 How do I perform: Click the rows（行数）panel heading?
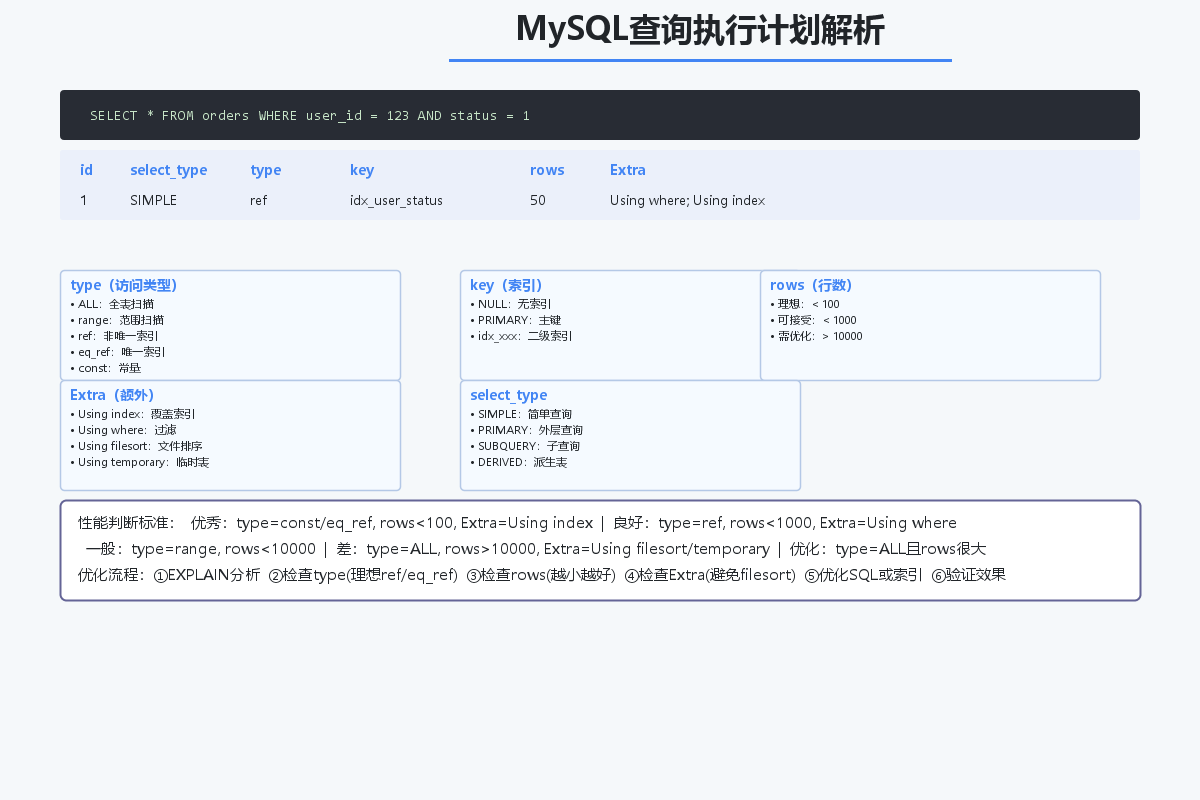[811, 285]
